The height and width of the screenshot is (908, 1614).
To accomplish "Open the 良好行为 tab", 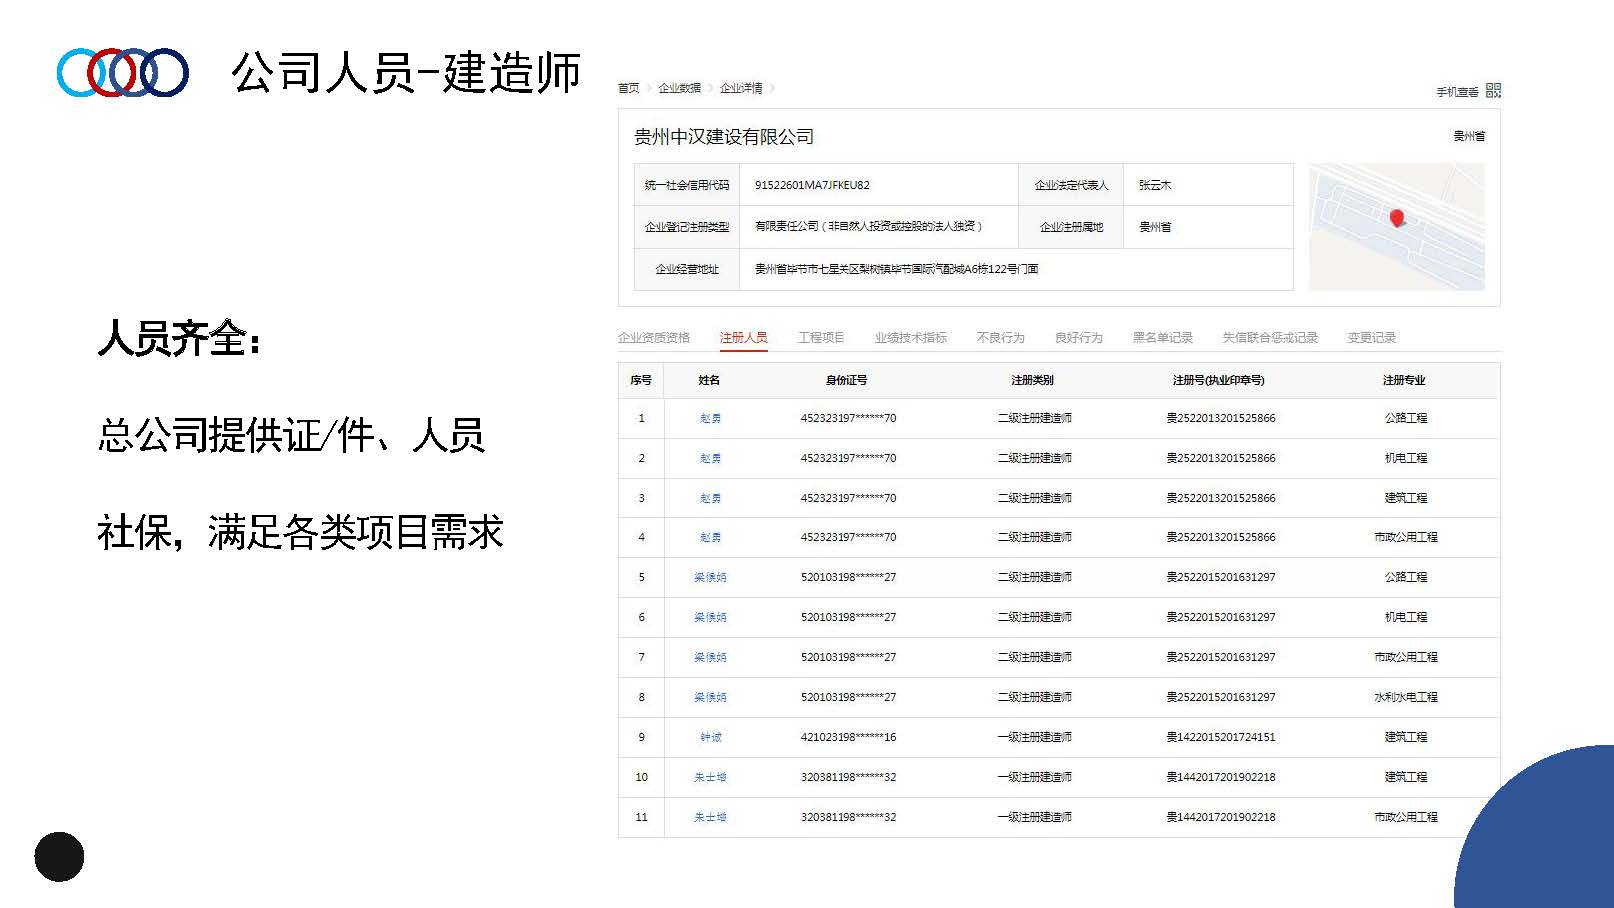I will 1078,338.
